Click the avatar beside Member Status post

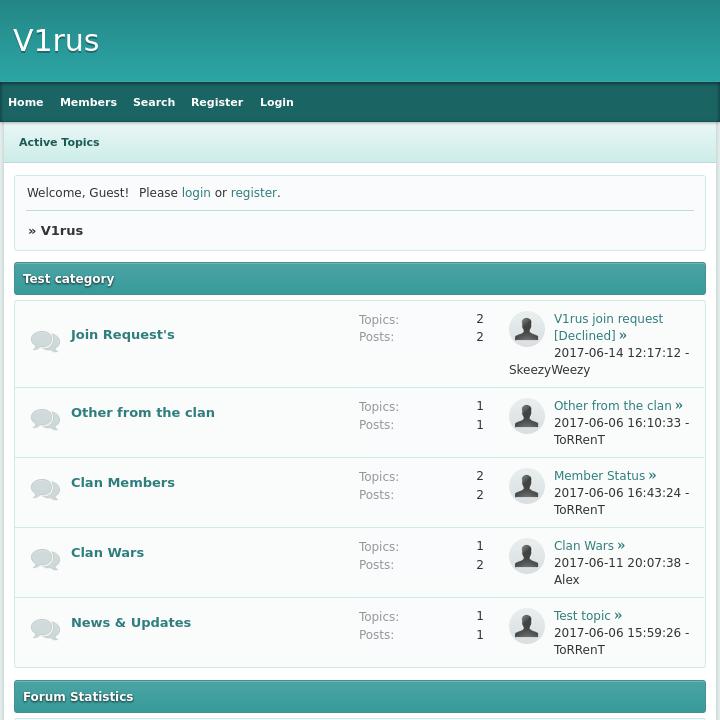click(527, 486)
